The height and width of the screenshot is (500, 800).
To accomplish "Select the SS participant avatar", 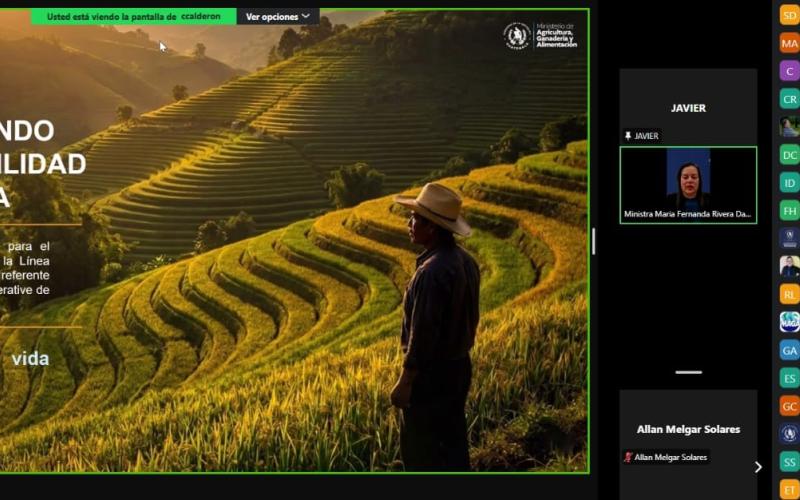I will tap(789, 462).
